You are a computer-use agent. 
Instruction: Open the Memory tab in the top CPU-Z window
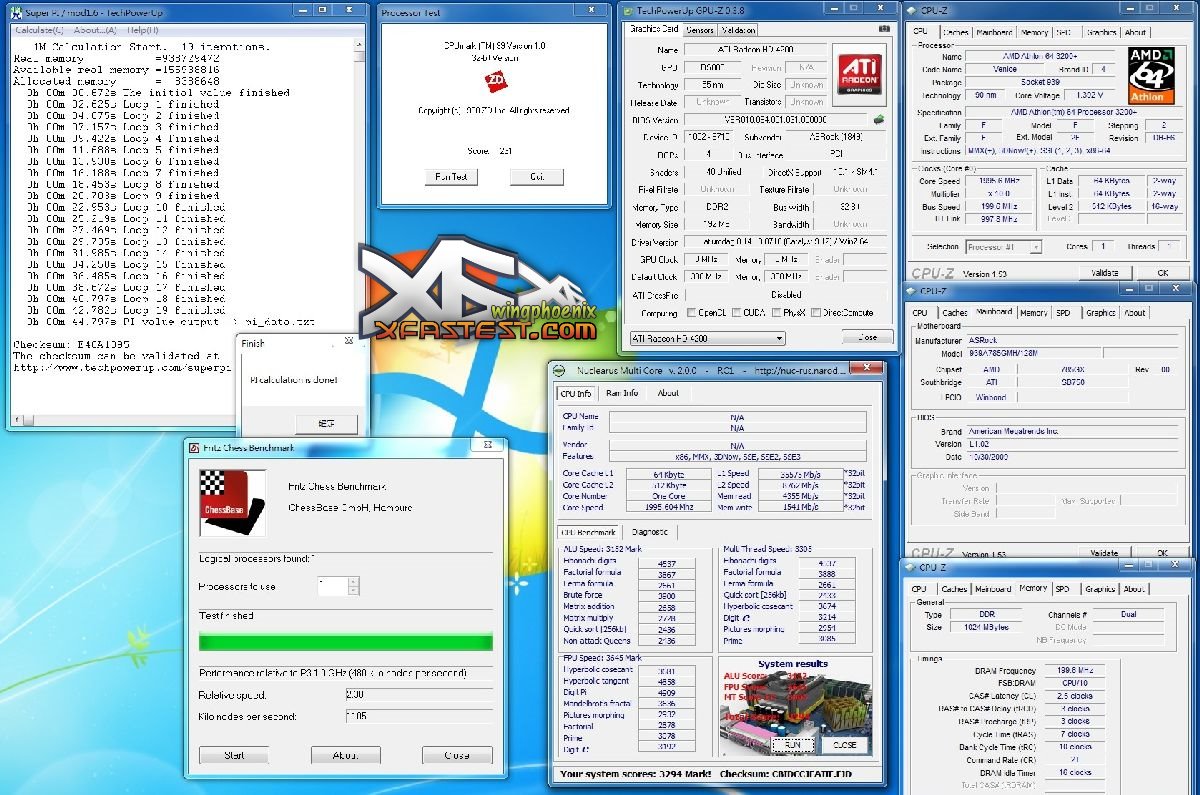1034,32
